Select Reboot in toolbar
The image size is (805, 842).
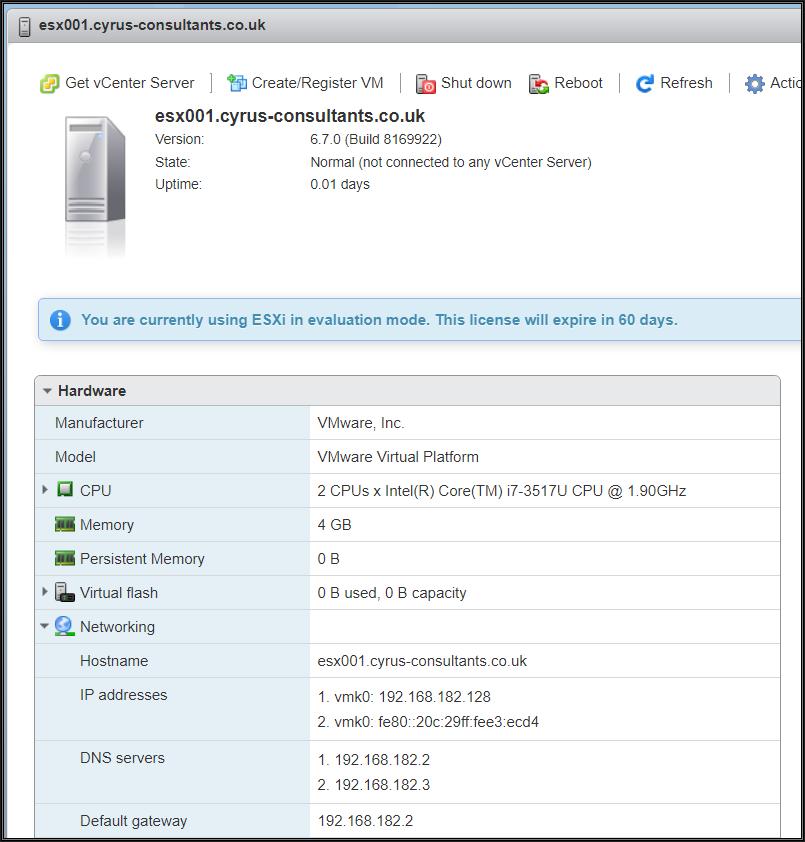[x=578, y=83]
